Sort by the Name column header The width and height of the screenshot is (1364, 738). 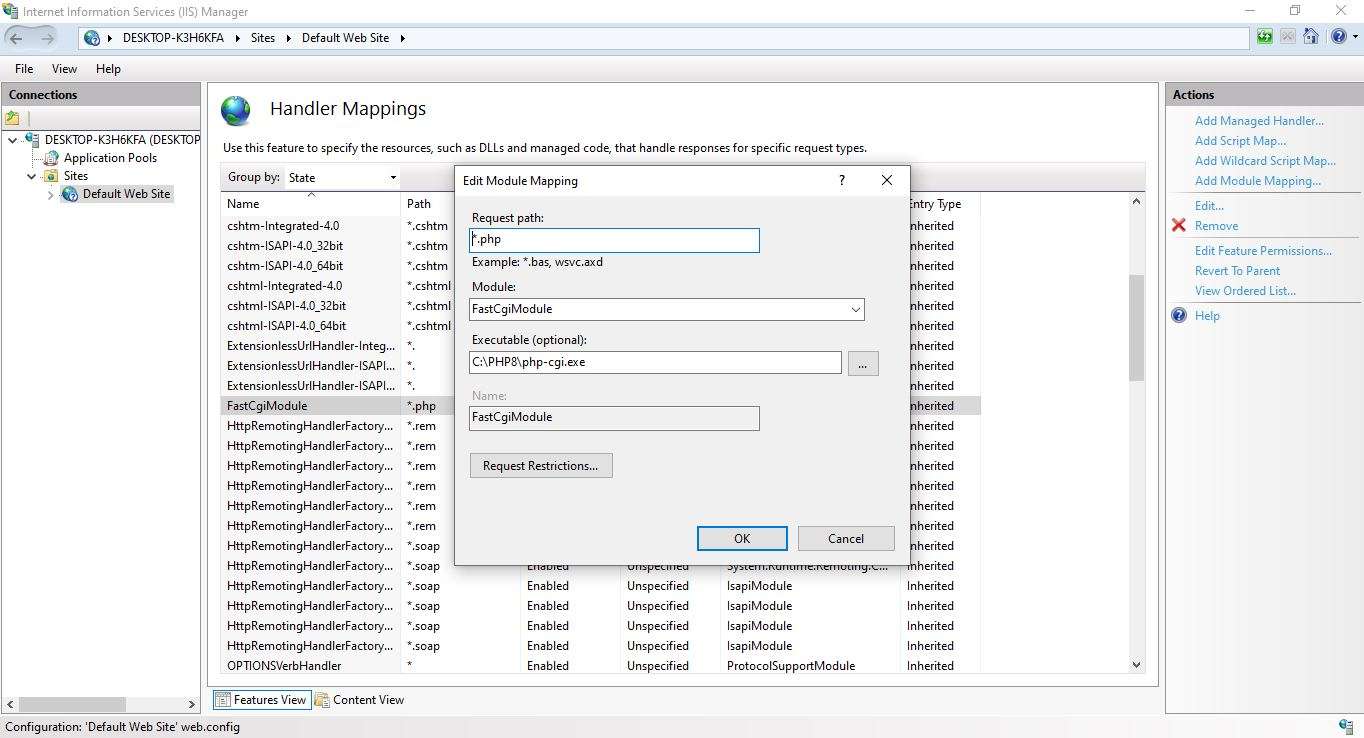(310, 204)
